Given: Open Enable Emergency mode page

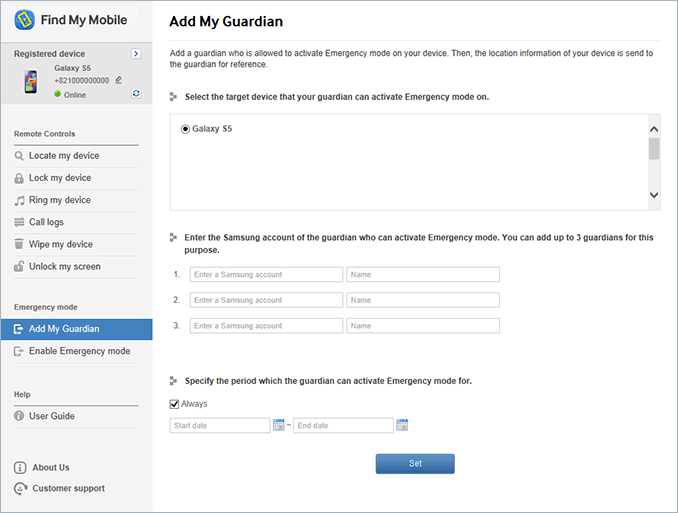Looking at the screenshot, I should click(x=79, y=351).
